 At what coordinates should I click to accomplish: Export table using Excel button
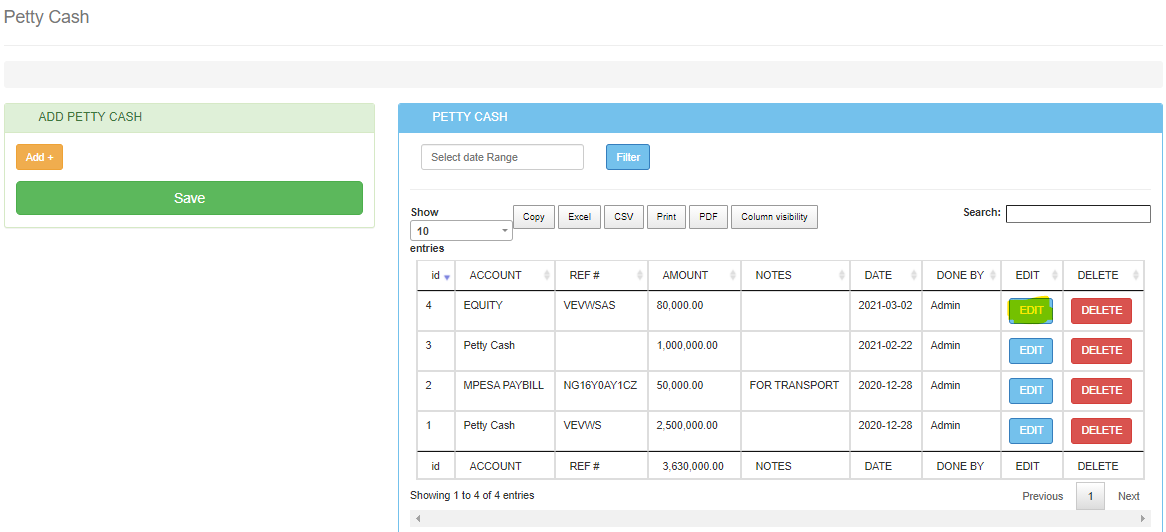pos(579,217)
